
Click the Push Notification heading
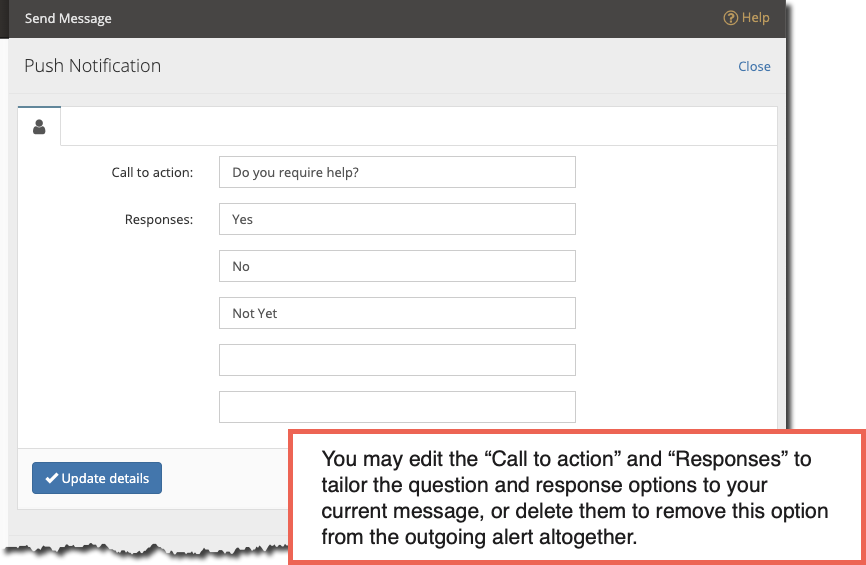[93, 66]
